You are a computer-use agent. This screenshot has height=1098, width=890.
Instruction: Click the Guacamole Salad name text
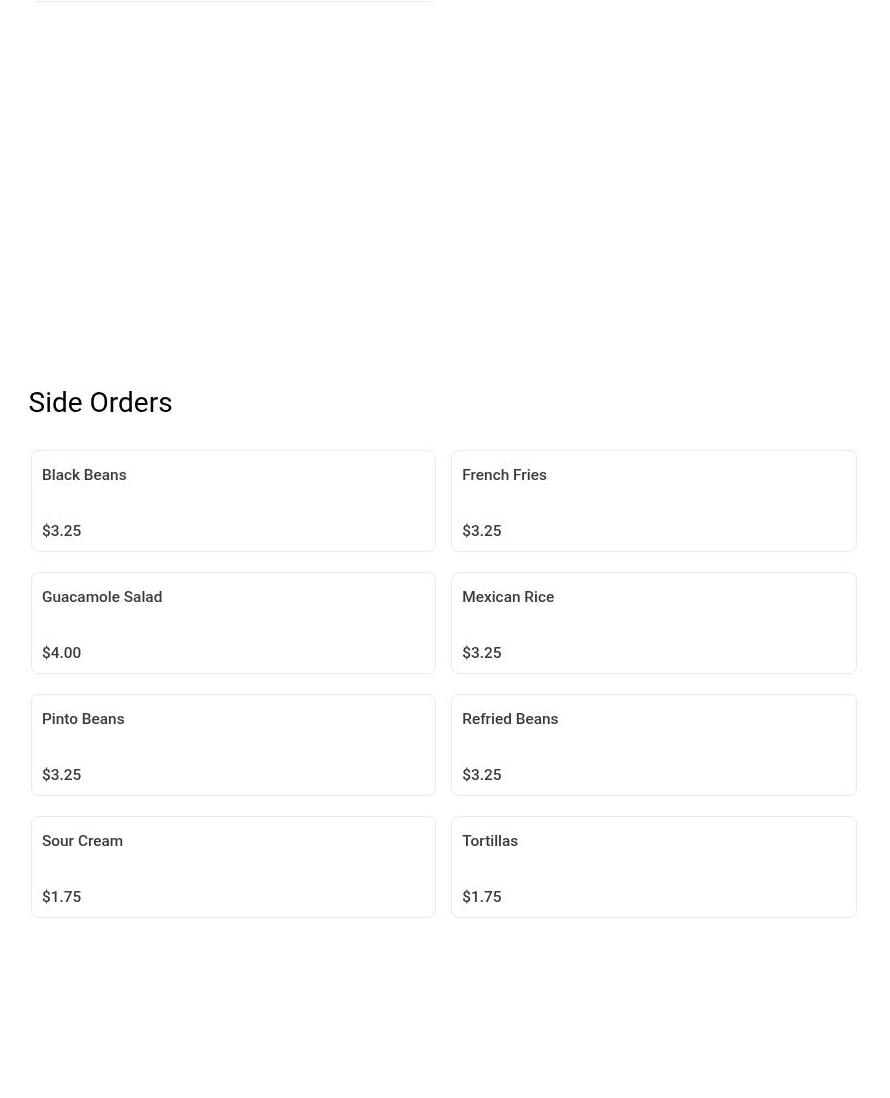[x=102, y=597]
